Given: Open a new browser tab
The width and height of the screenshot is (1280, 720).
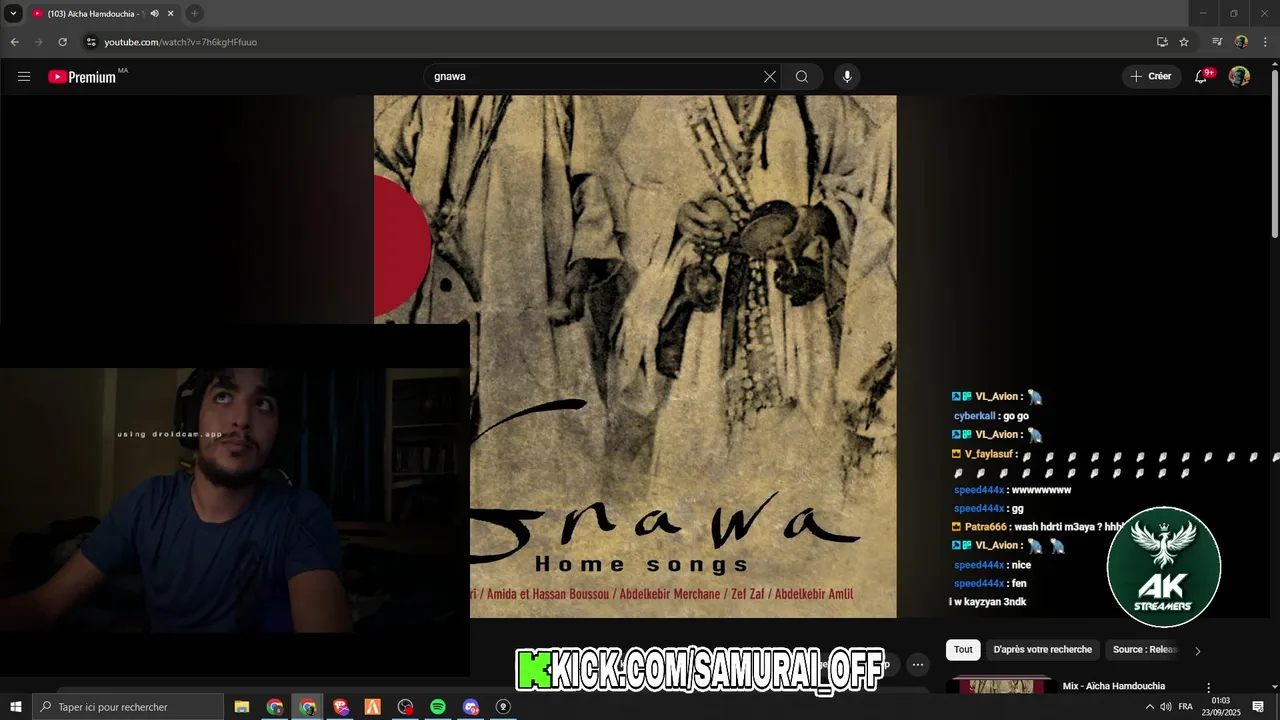Looking at the screenshot, I should pos(195,14).
